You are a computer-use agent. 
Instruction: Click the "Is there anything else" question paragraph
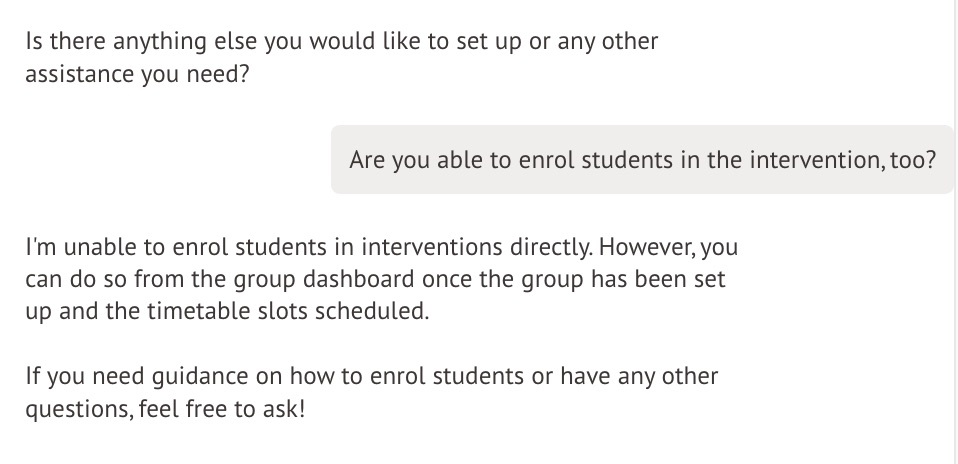(341, 59)
